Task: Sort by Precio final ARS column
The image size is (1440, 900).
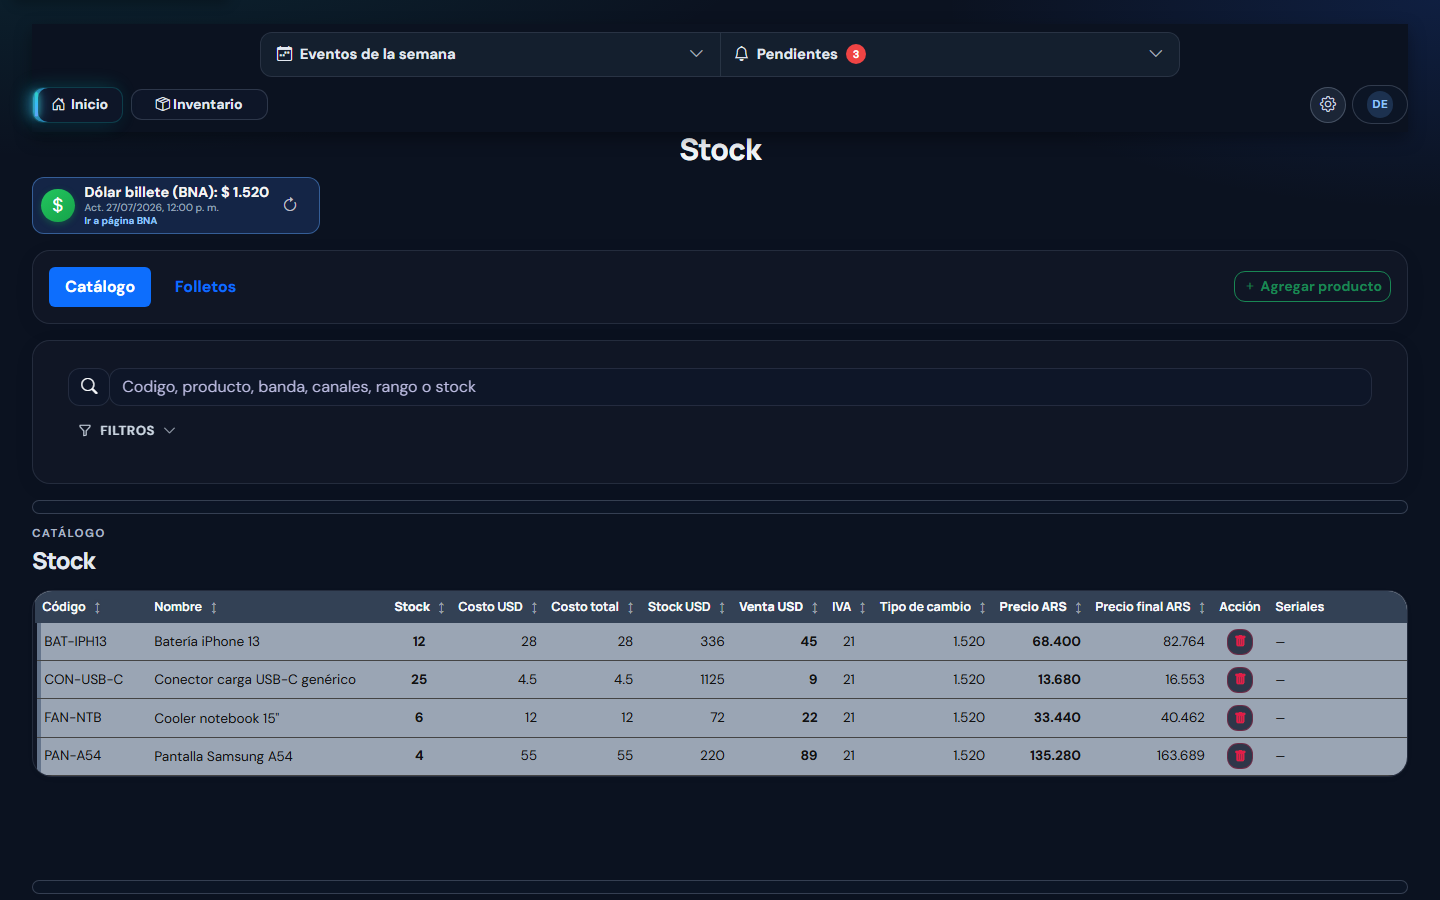Action: 1202,607
